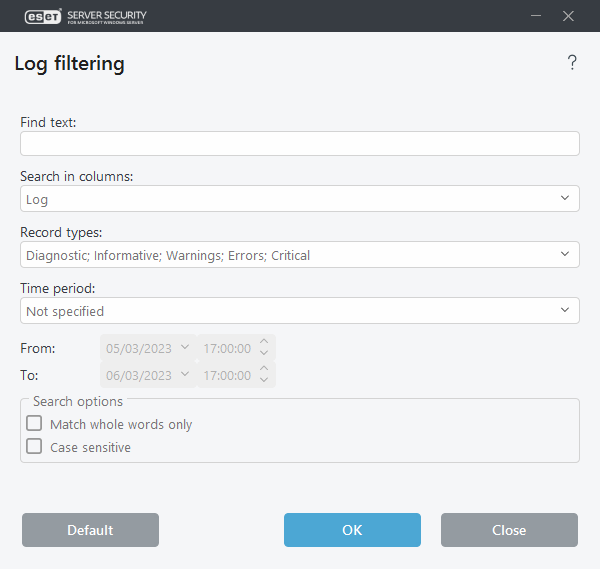
Task: Open the From date picker arrow
Action: (185, 348)
